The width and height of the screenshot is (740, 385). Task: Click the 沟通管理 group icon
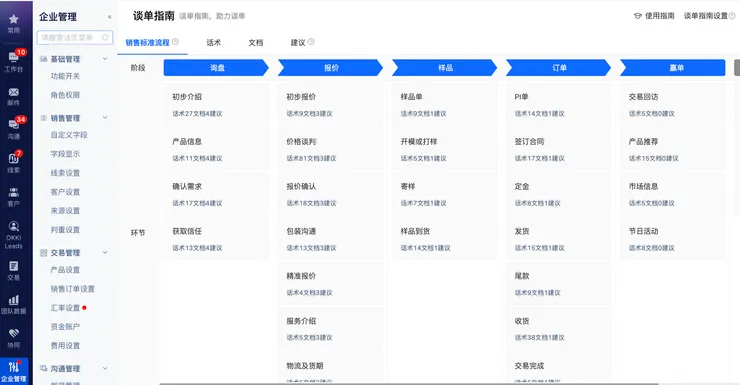click(x=43, y=368)
